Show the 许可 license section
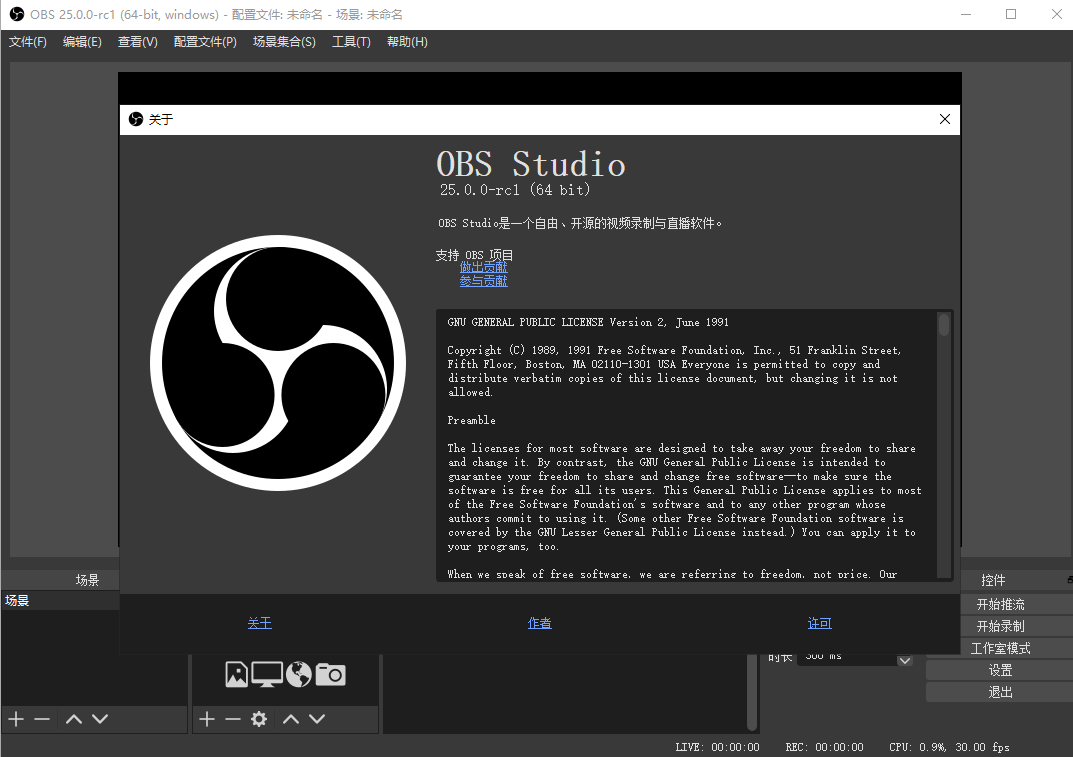Viewport: 1073px width, 757px height. pos(819,623)
